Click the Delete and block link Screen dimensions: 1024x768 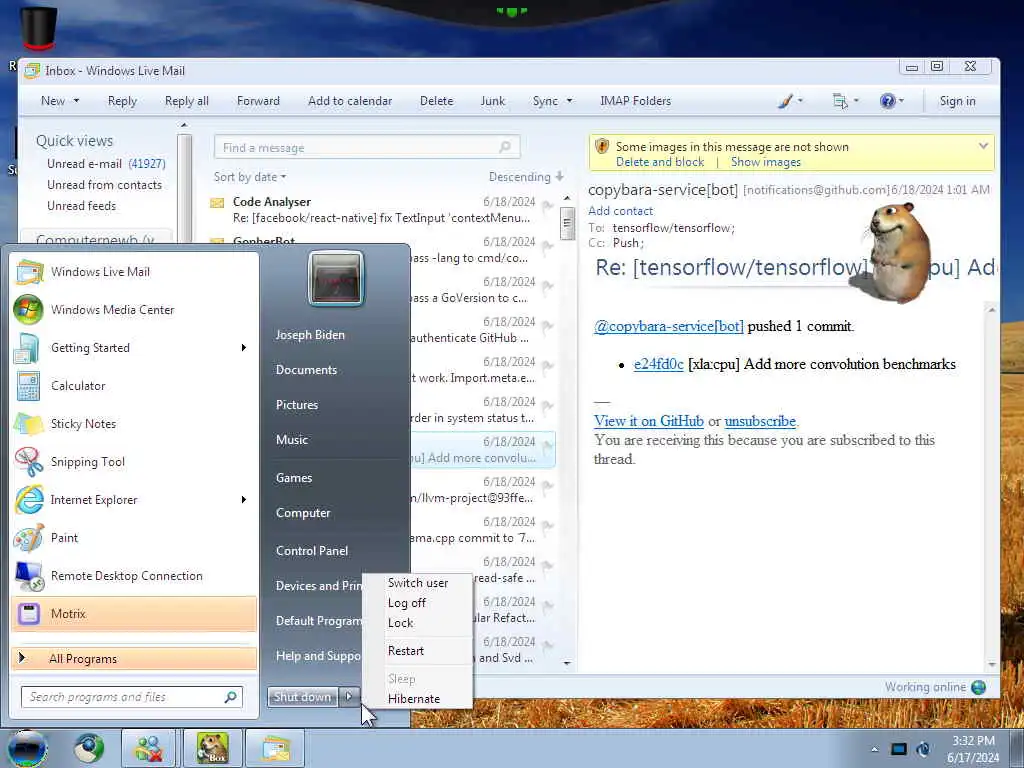660,162
